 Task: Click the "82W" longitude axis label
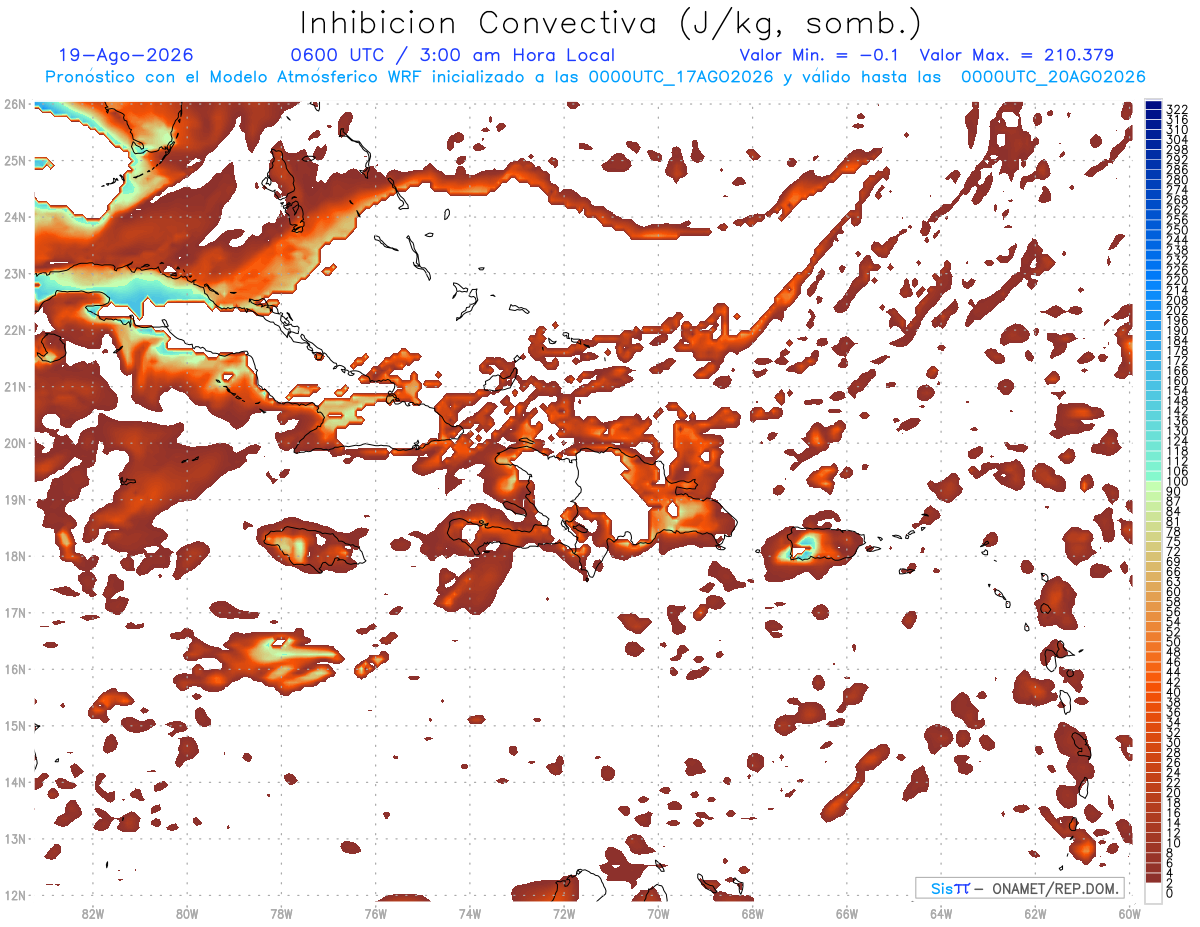(x=92, y=913)
